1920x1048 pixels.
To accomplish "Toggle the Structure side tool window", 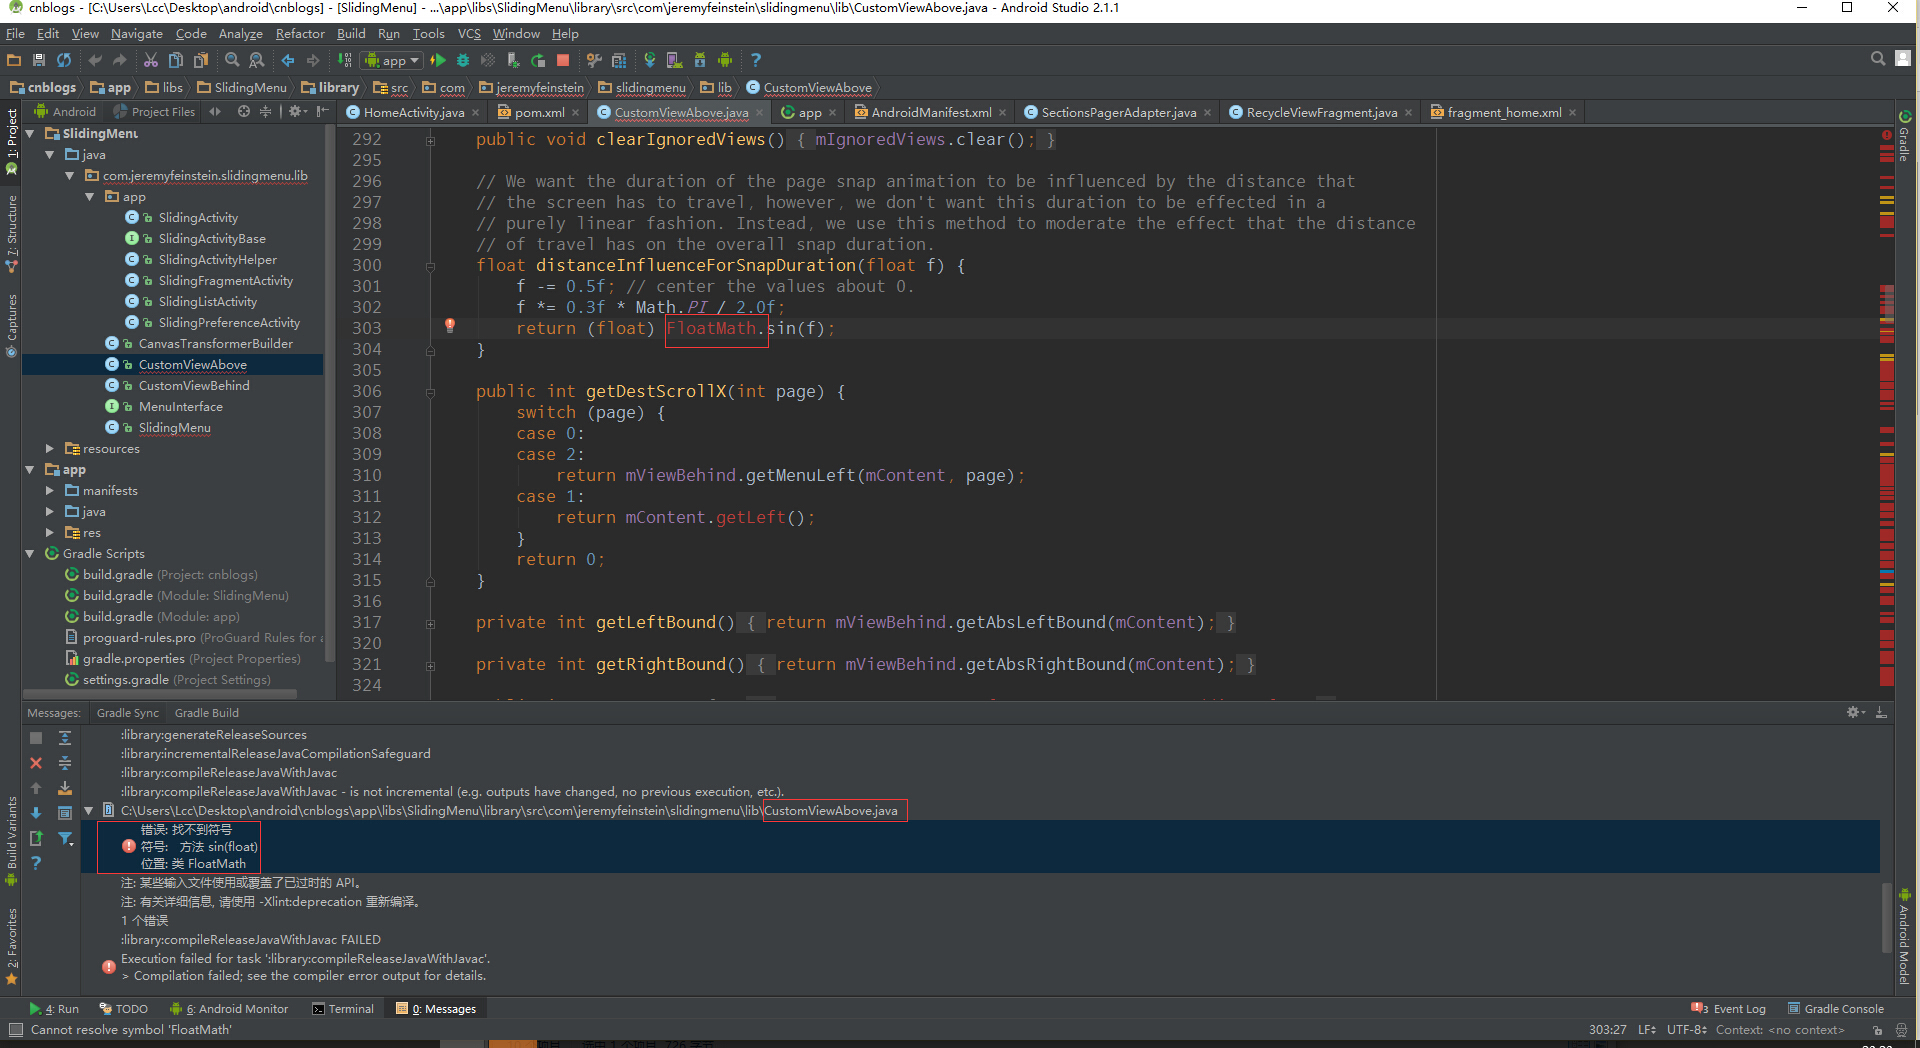I will click(x=12, y=230).
